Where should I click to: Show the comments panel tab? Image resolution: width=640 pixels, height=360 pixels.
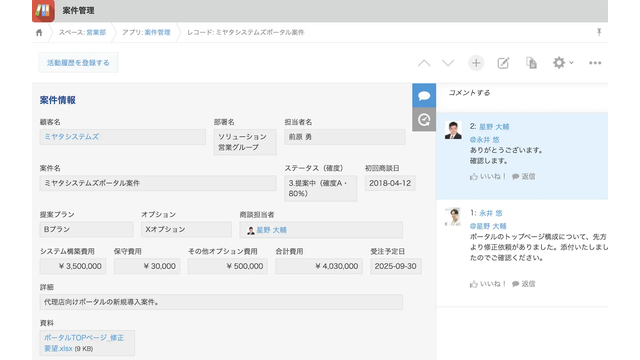424,96
